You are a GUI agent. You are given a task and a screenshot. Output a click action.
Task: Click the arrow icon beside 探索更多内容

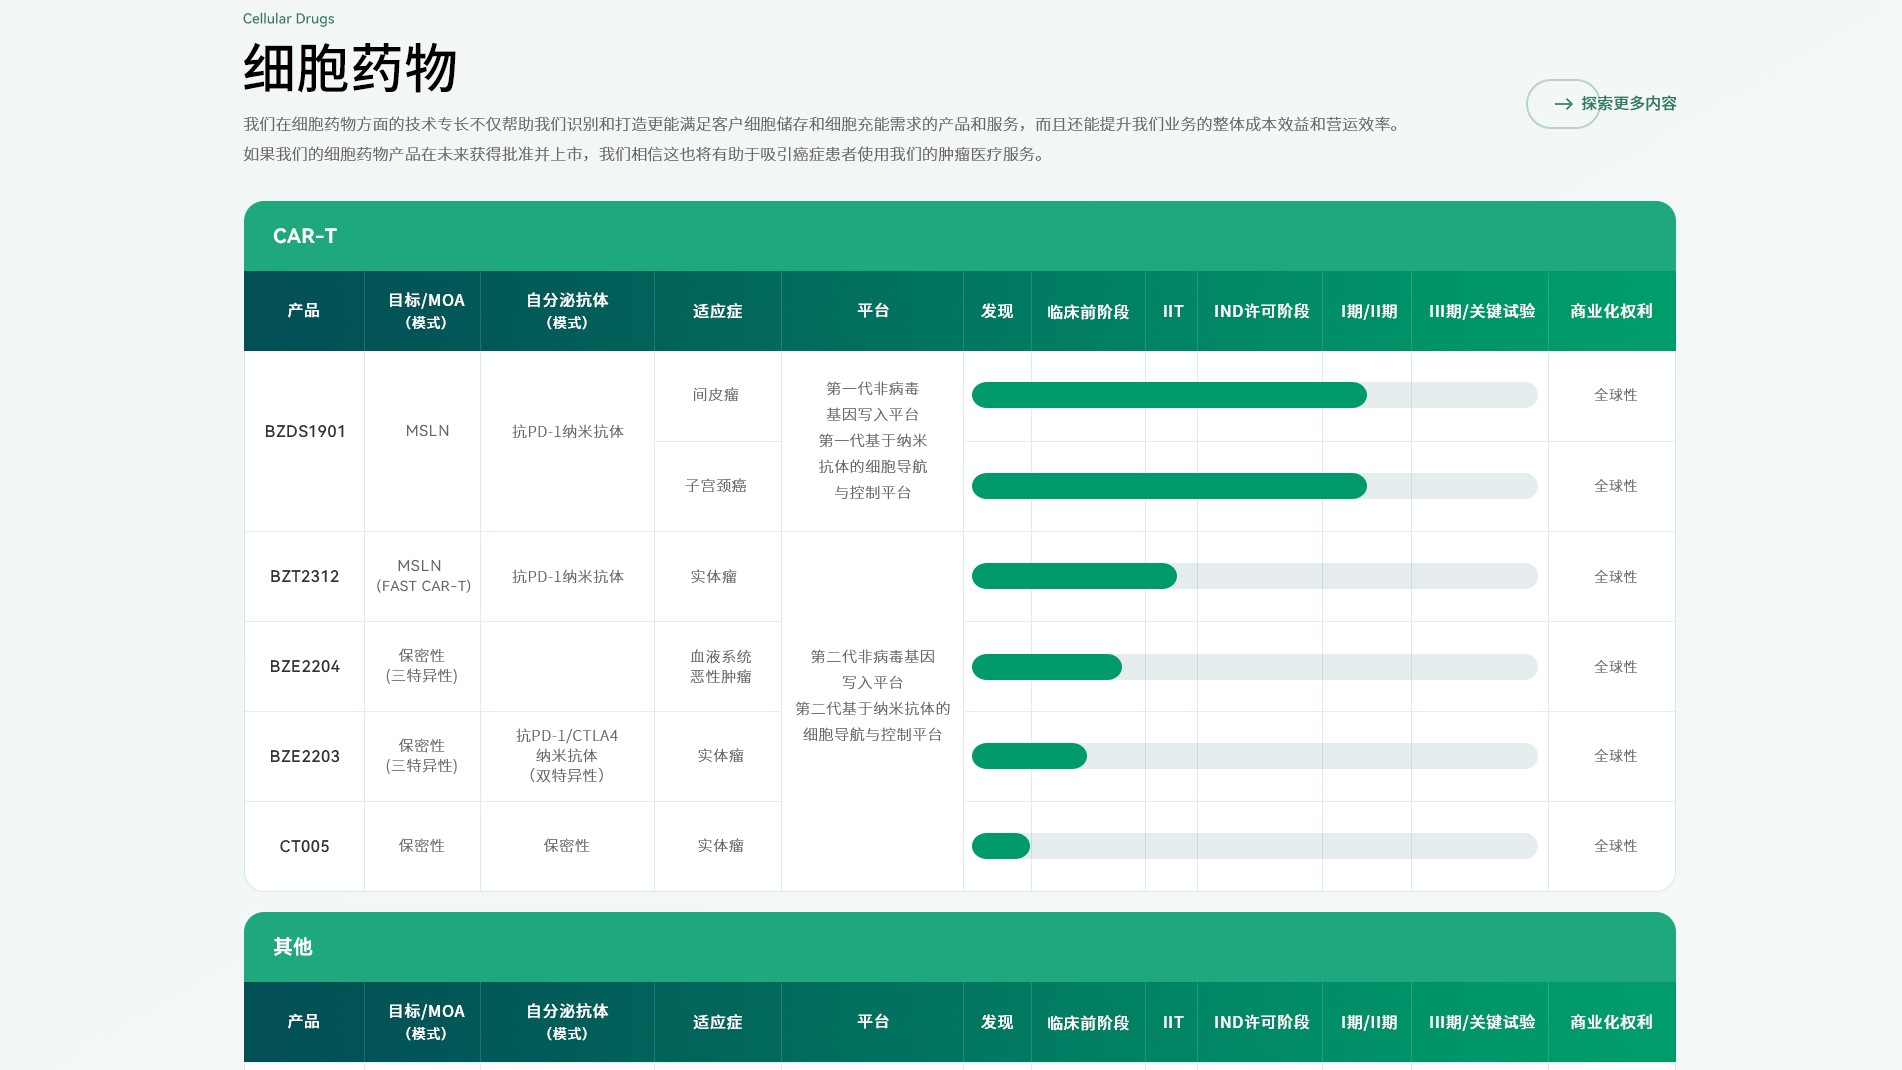tap(1563, 104)
